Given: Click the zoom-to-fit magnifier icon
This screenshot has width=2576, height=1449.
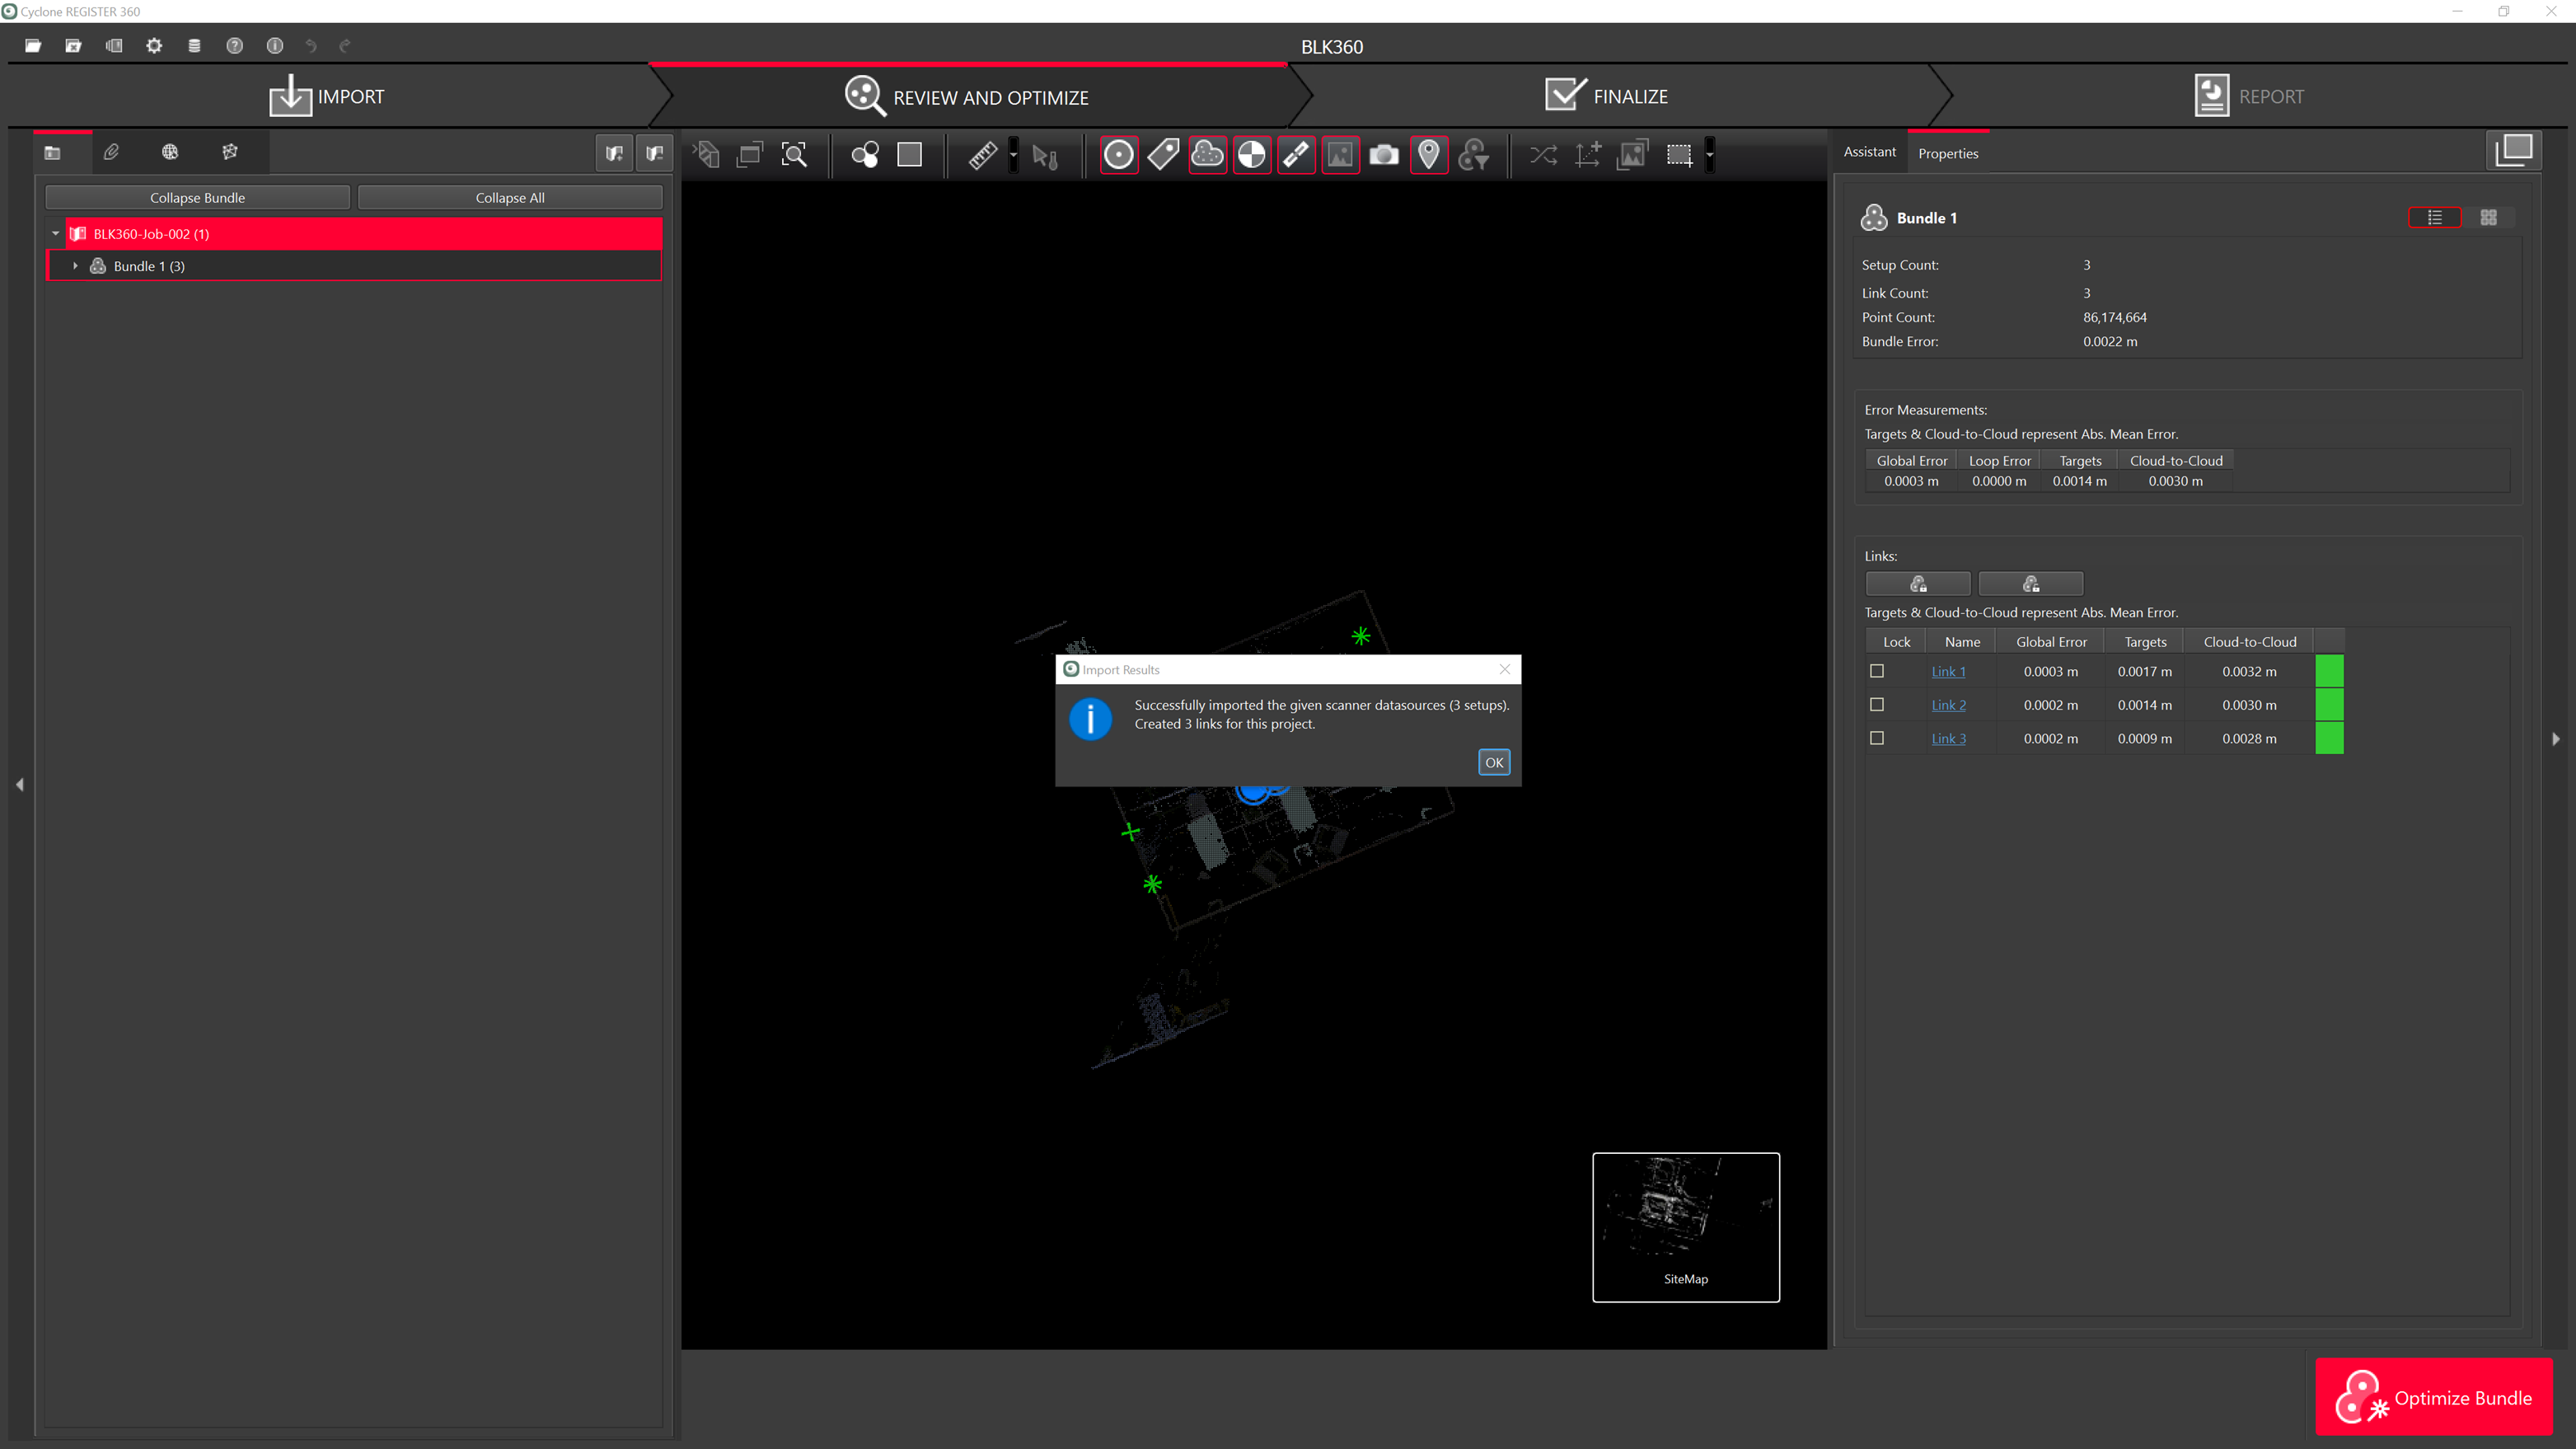Looking at the screenshot, I should point(794,155).
